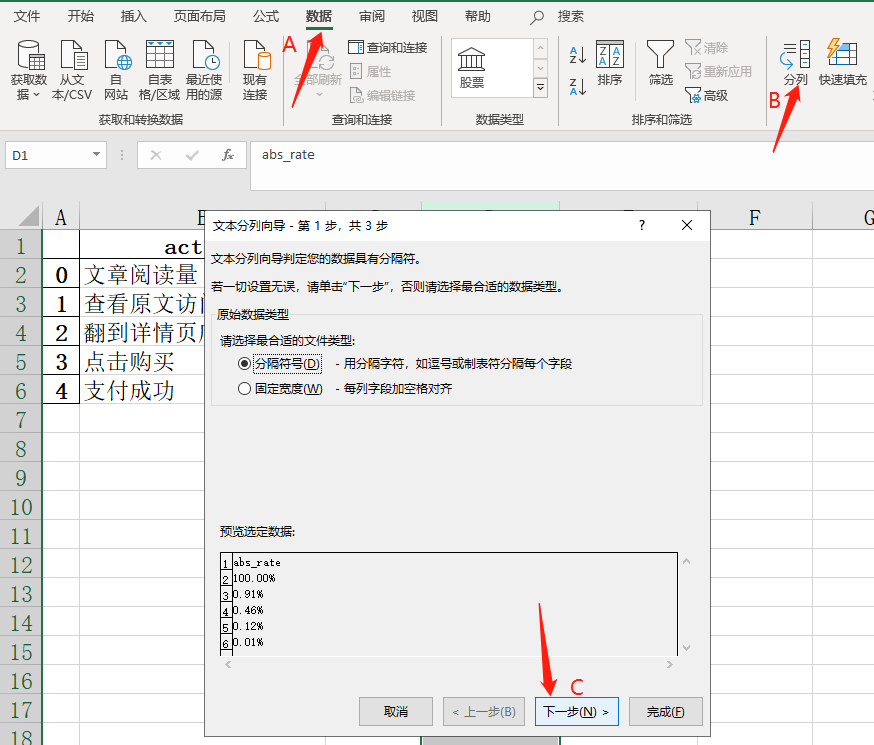The height and width of the screenshot is (745, 874).
Task: Open the Help (帮助) tab
Action: tap(478, 16)
